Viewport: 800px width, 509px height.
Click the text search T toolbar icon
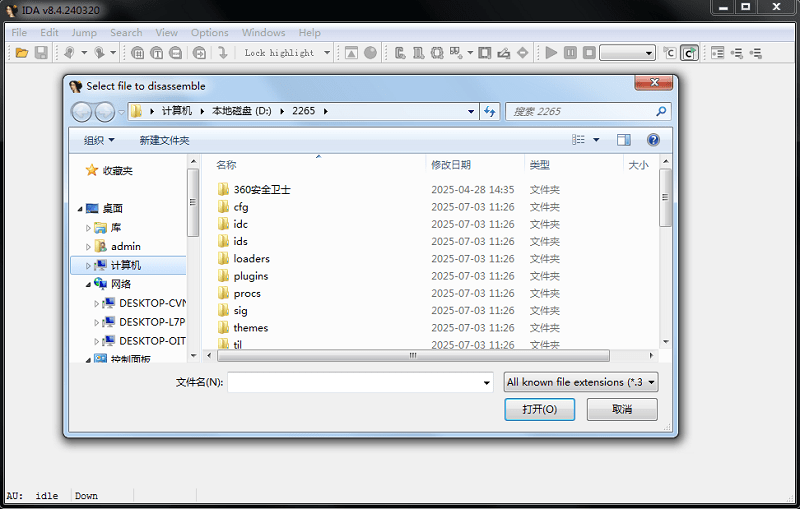tap(157, 53)
